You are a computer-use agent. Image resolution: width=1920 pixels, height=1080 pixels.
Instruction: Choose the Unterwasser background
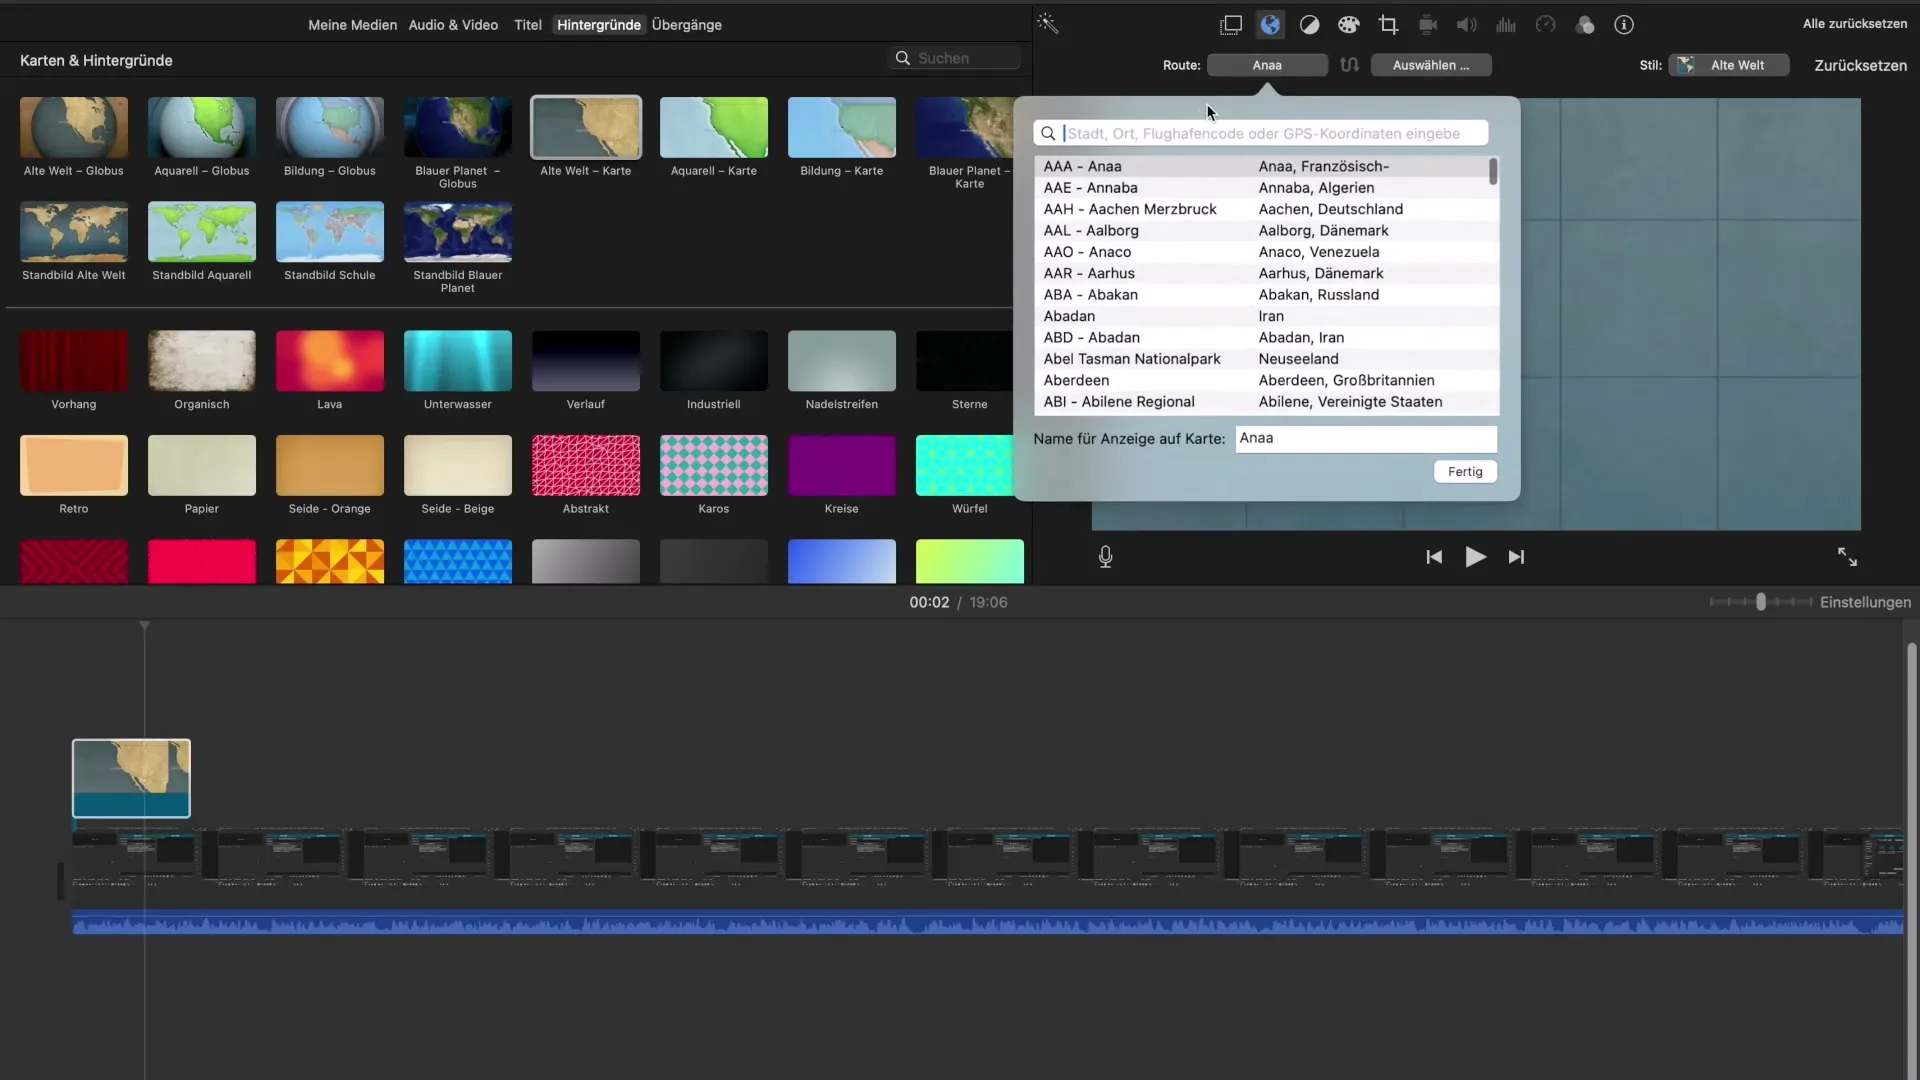[458, 361]
